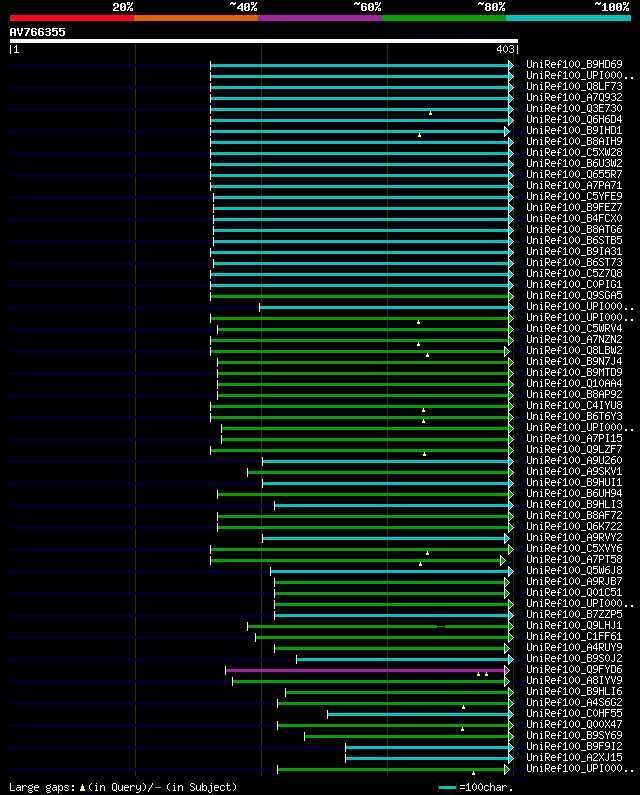Open UniRef100_A9RJB7 entry

pyautogui.click(x=574, y=581)
